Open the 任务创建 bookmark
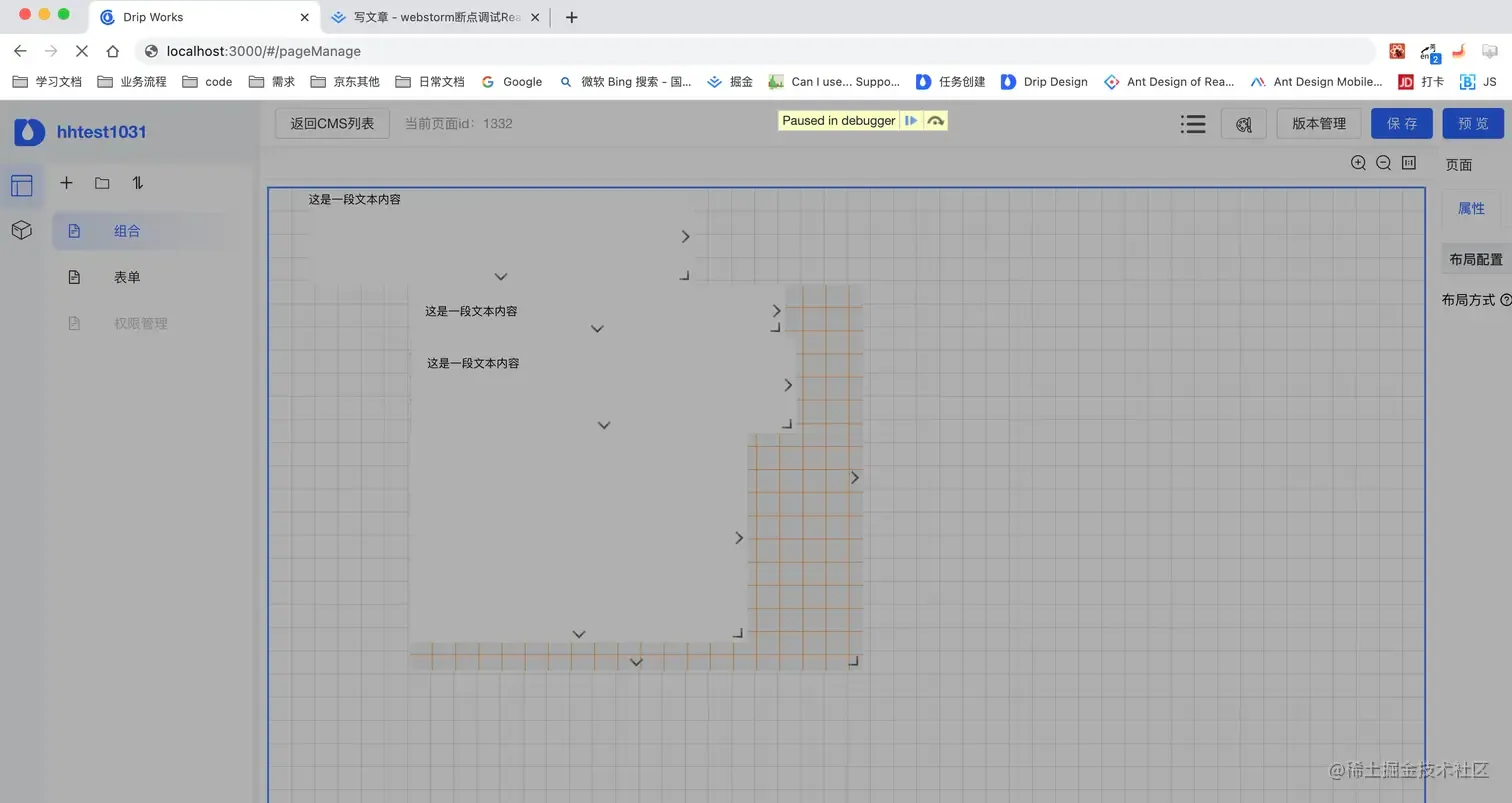Screen dimensions: 1512x803 click(x=950, y=82)
